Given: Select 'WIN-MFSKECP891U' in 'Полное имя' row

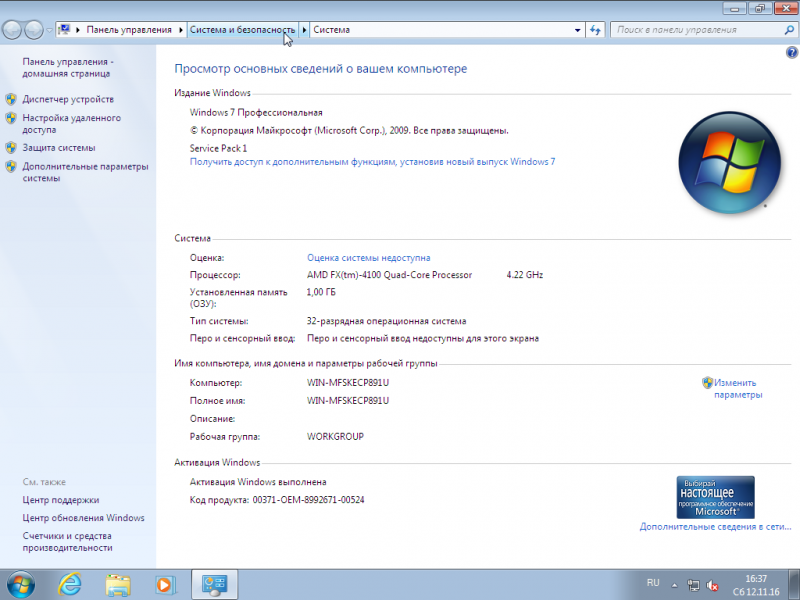Looking at the screenshot, I should coord(348,401).
